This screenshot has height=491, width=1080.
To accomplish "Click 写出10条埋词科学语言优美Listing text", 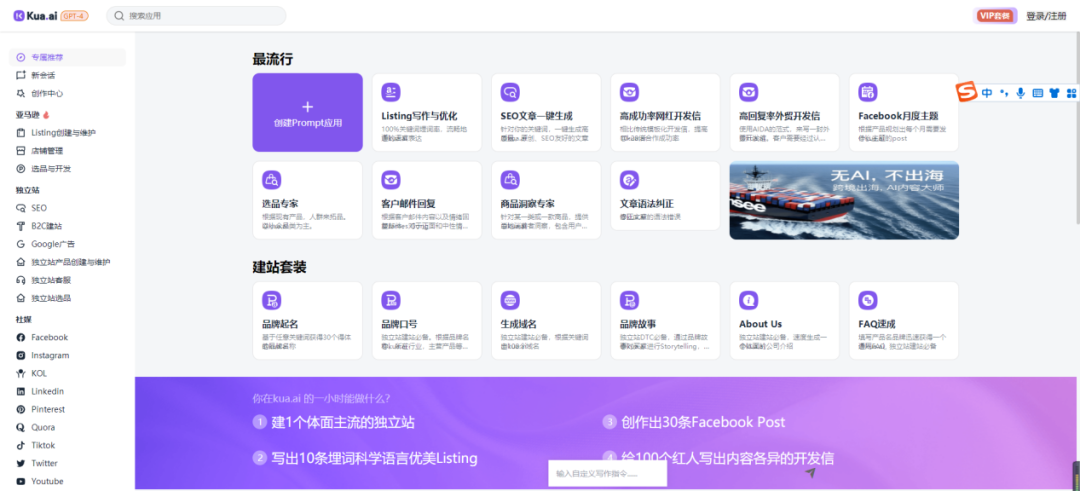I will tap(374, 458).
